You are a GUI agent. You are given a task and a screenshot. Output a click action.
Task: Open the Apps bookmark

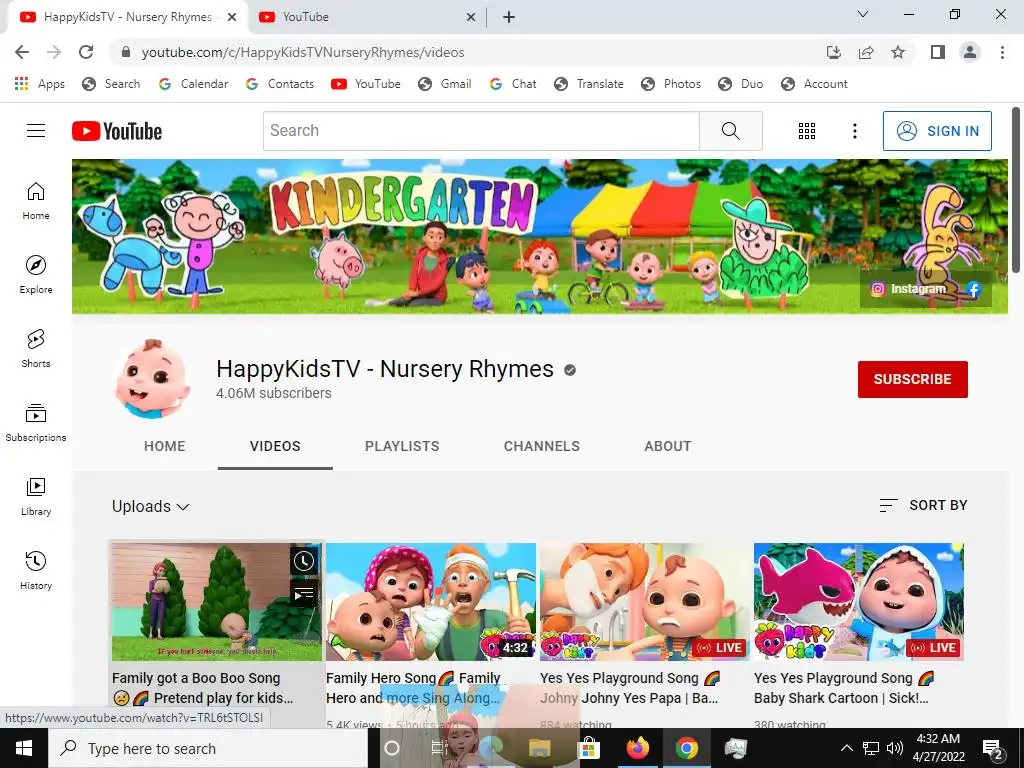(x=39, y=84)
